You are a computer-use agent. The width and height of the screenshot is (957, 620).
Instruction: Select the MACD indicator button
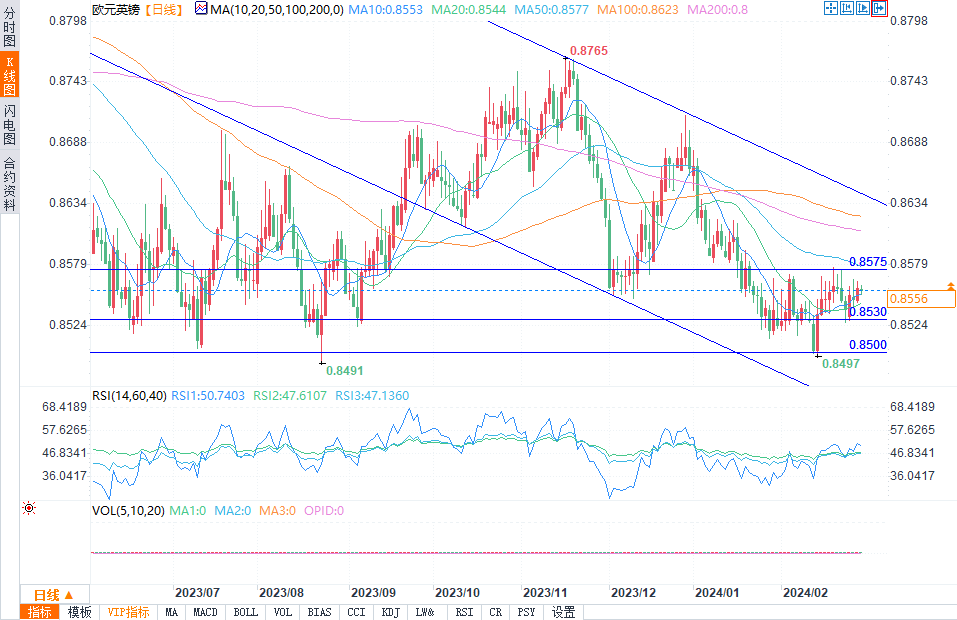point(205,612)
